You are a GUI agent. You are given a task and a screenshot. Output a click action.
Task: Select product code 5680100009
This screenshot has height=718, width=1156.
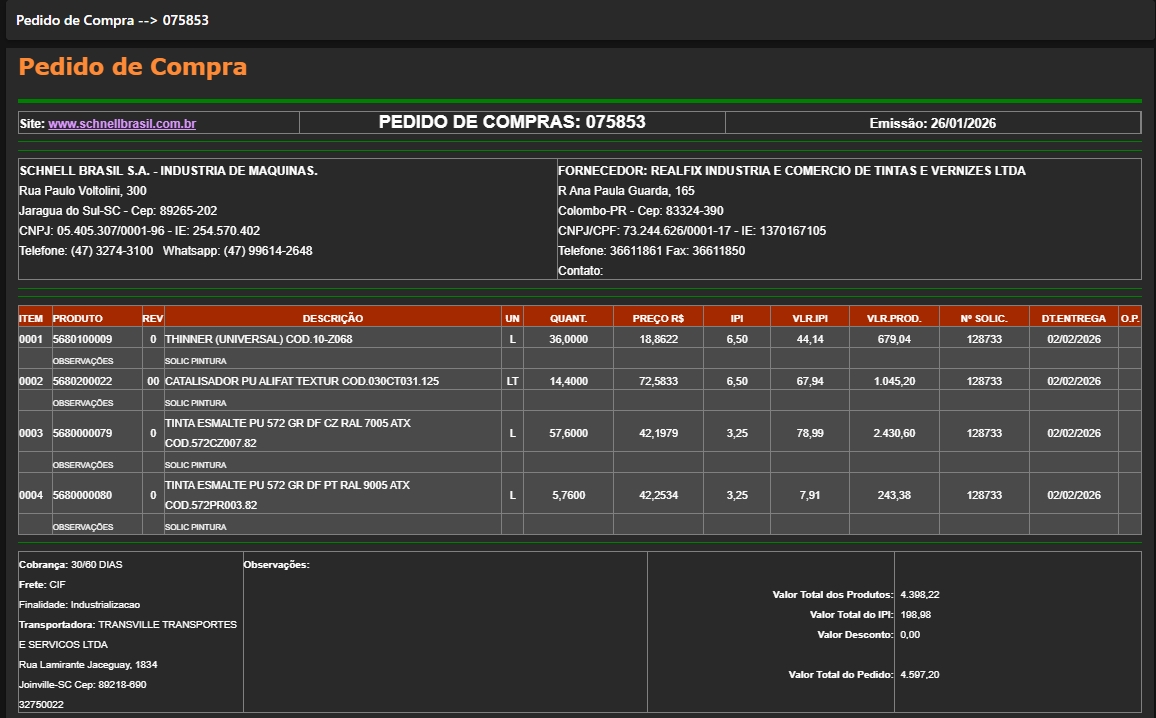pos(82,340)
